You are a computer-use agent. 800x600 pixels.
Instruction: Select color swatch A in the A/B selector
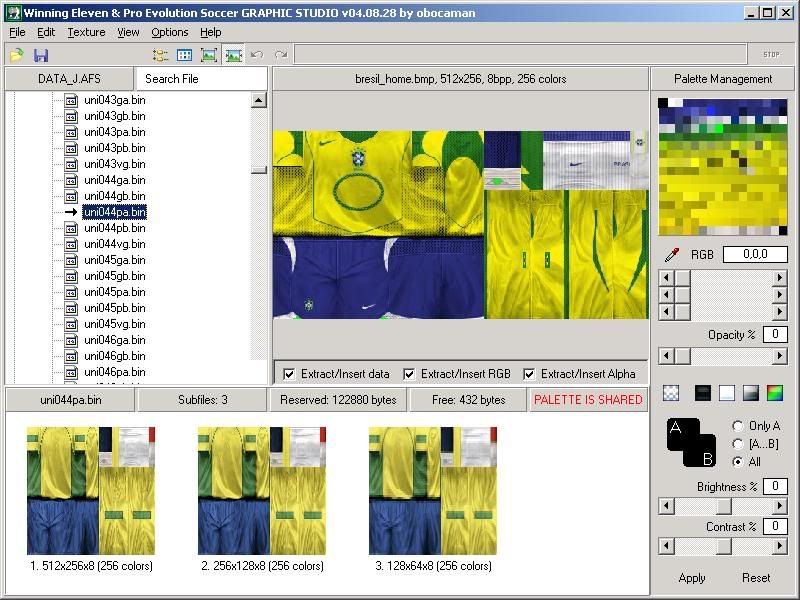681,432
